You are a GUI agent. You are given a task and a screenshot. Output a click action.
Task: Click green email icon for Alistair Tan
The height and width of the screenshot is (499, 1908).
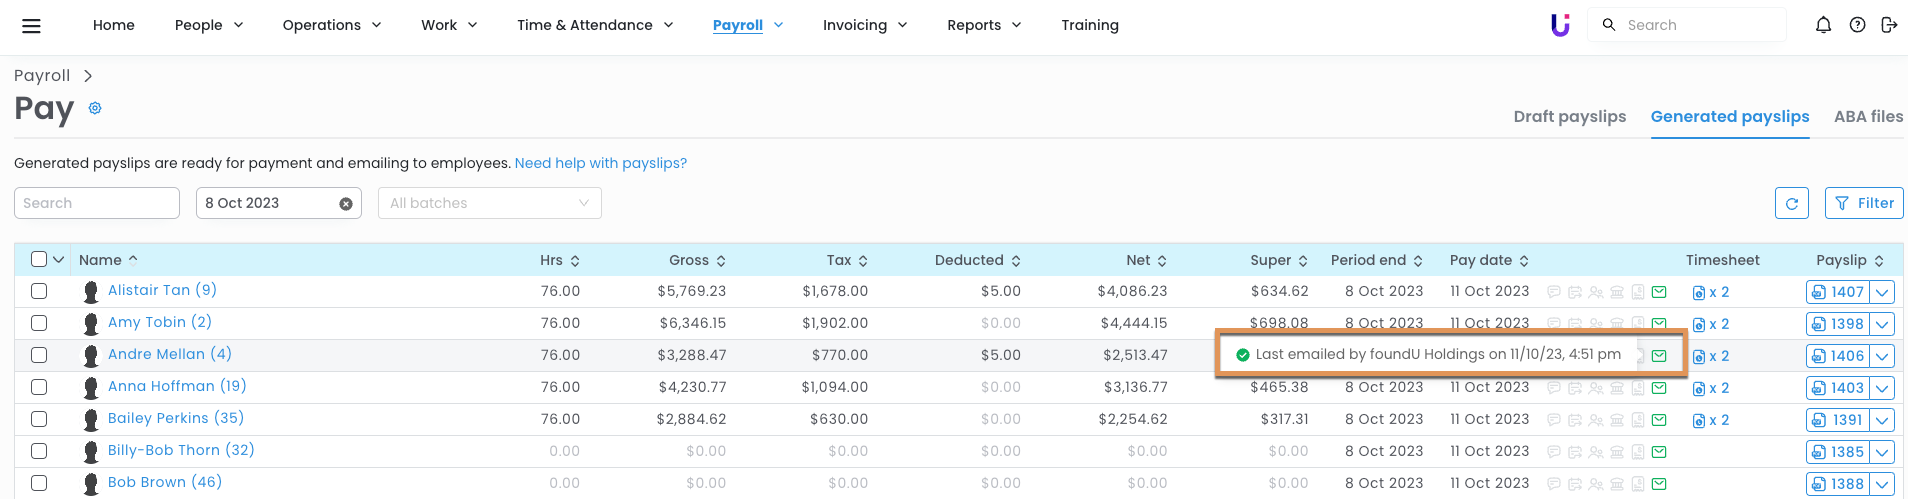pos(1659,292)
